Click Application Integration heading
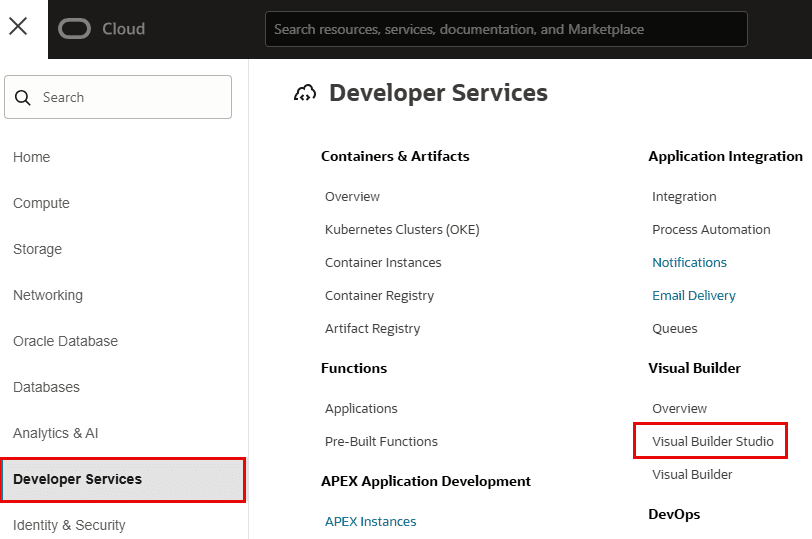This screenshot has width=812, height=539. pyautogui.click(x=726, y=156)
